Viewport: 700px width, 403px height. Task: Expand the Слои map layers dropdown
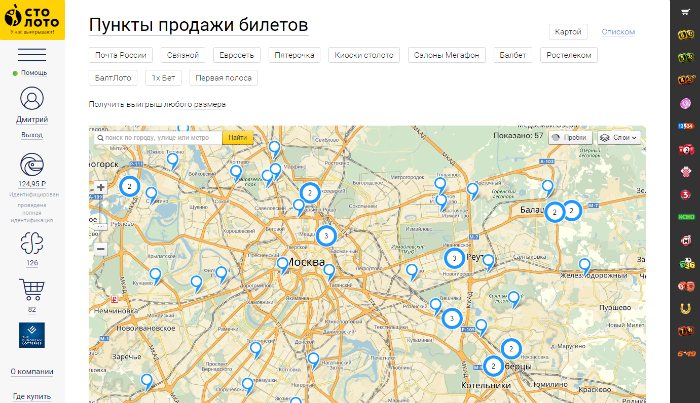(x=618, y=138)
